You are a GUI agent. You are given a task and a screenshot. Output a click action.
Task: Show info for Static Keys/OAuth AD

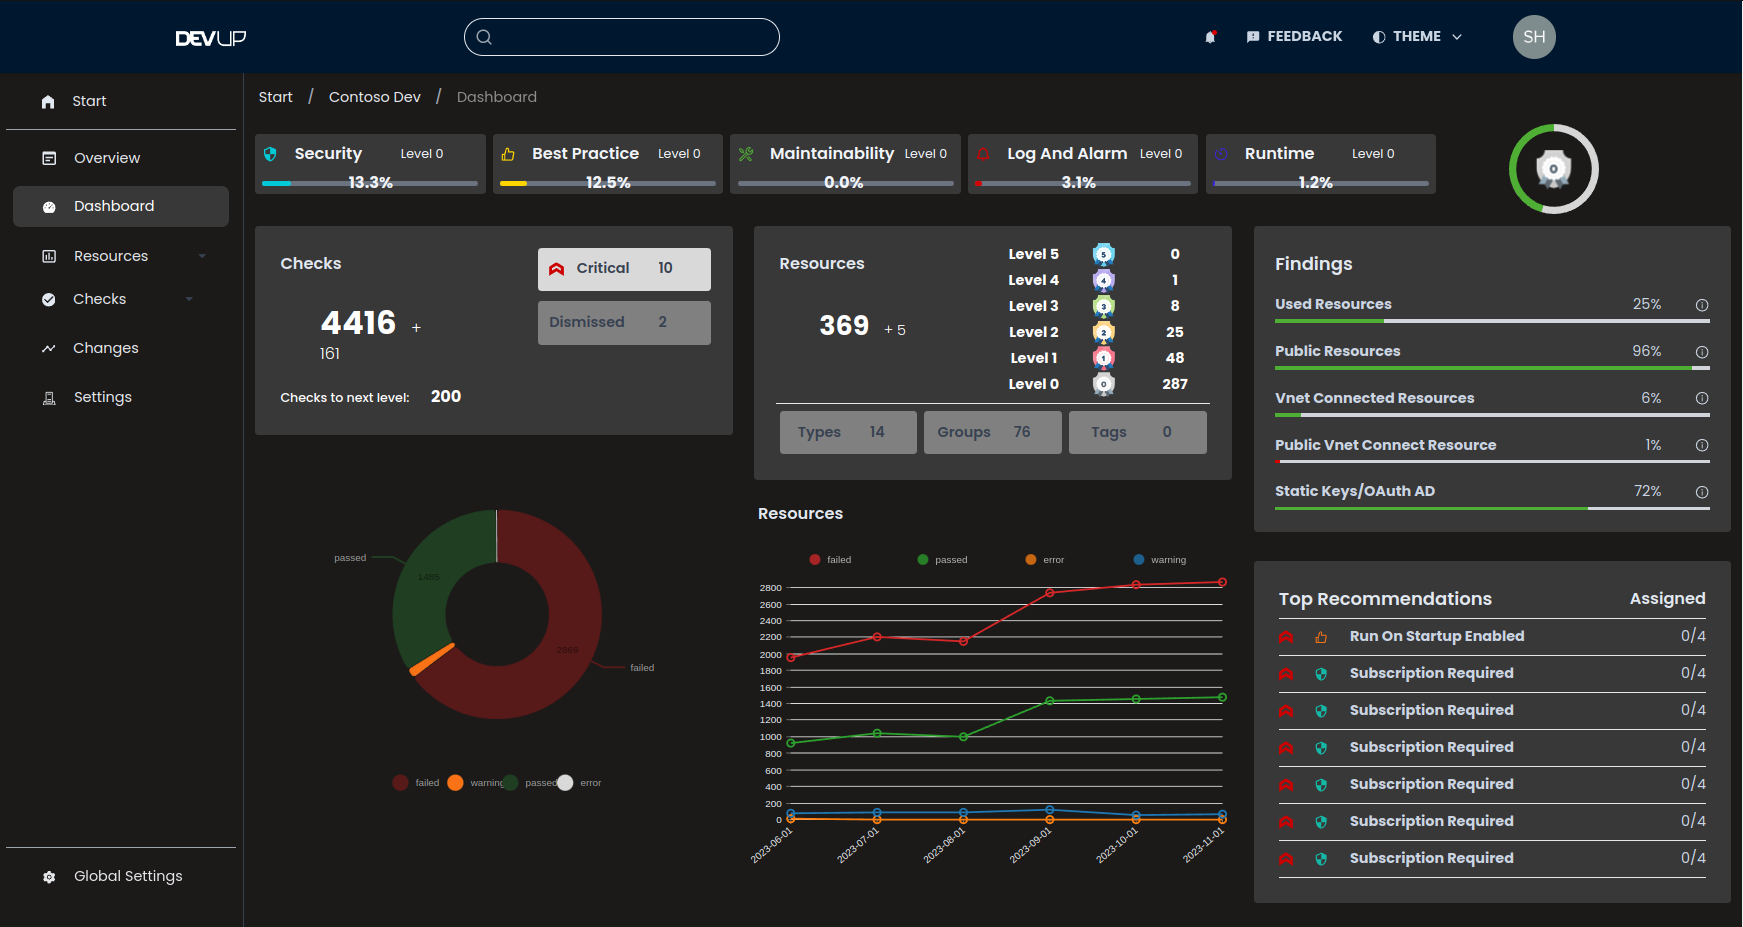[x=1702, y=492]
